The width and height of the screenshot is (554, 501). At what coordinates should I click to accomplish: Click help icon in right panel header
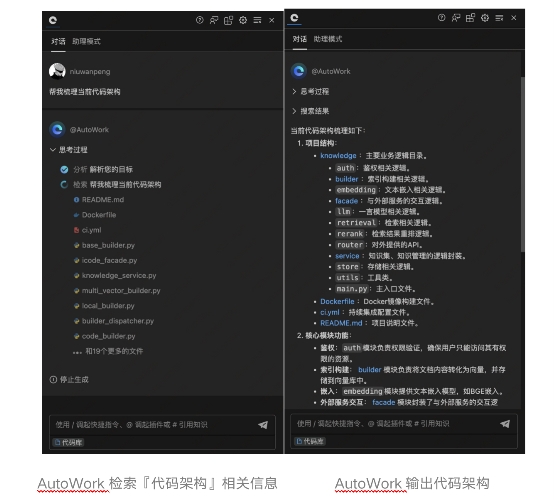point(441,18)
